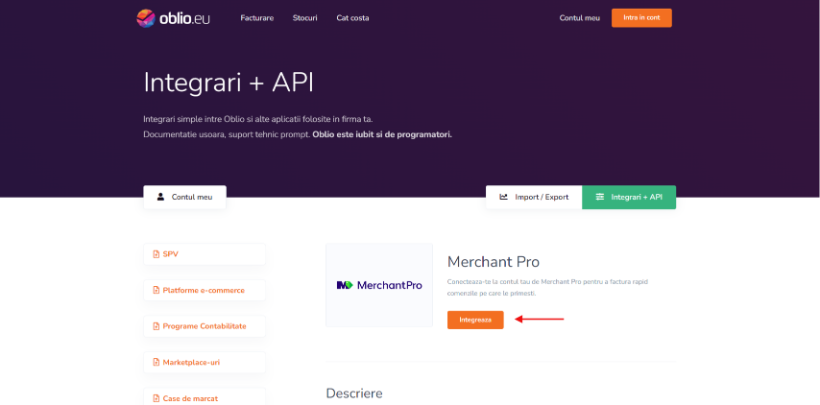Click the document icon beside Case de marcat
The height and width of the screenshot is (405, 820).
point(156,398)
